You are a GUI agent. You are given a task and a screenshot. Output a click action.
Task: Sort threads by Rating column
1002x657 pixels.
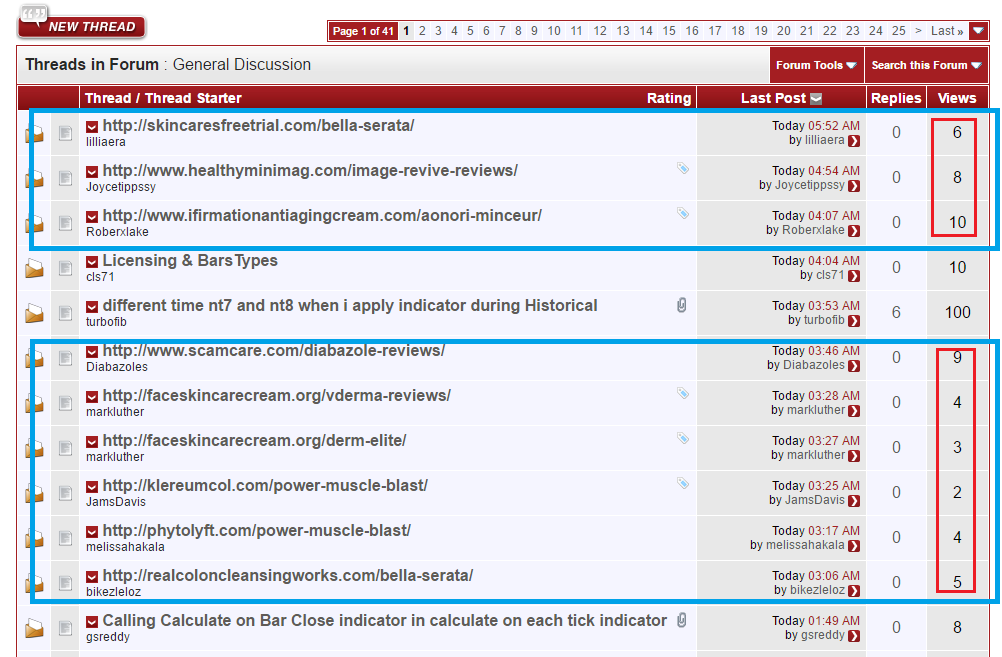coord(668,98)
